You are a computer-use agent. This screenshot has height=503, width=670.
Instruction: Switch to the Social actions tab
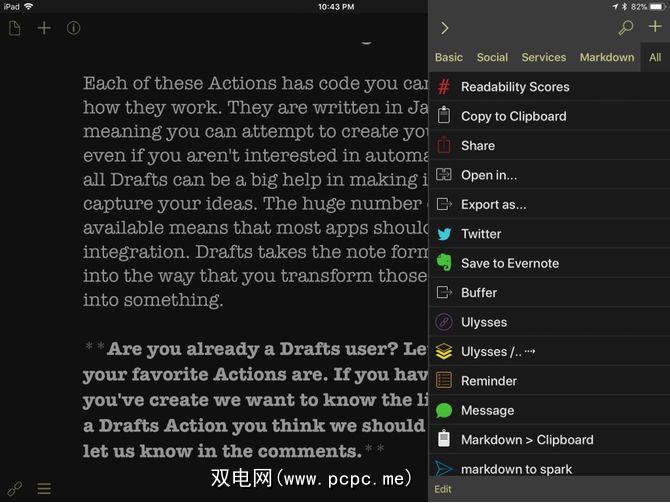492,57
